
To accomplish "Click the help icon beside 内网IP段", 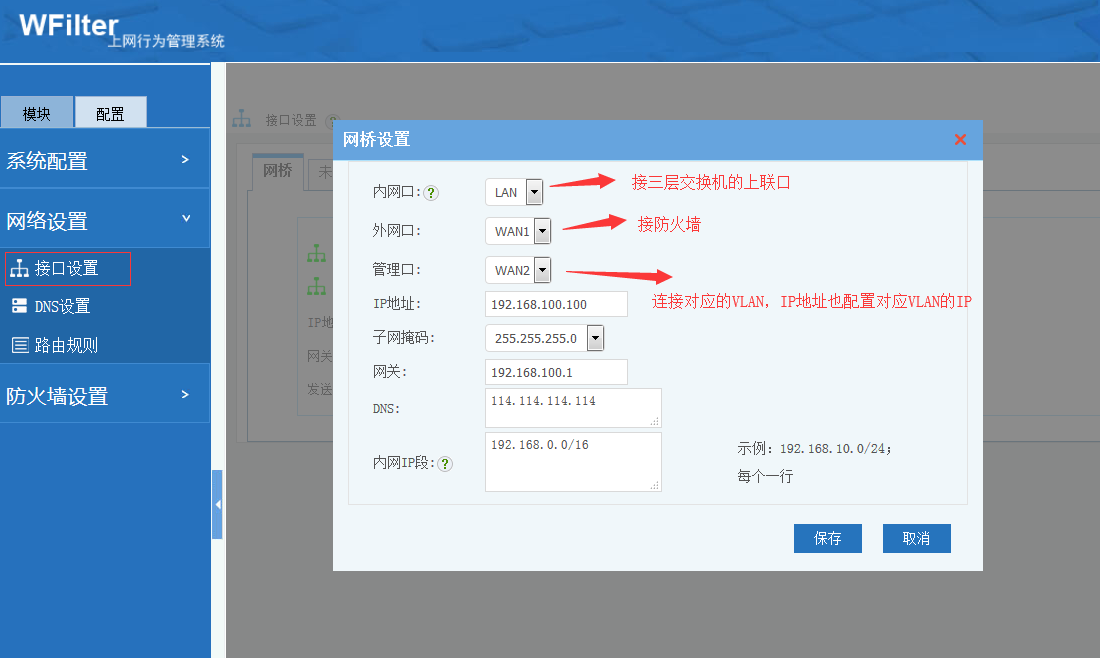I will click(x=445, y=464).
